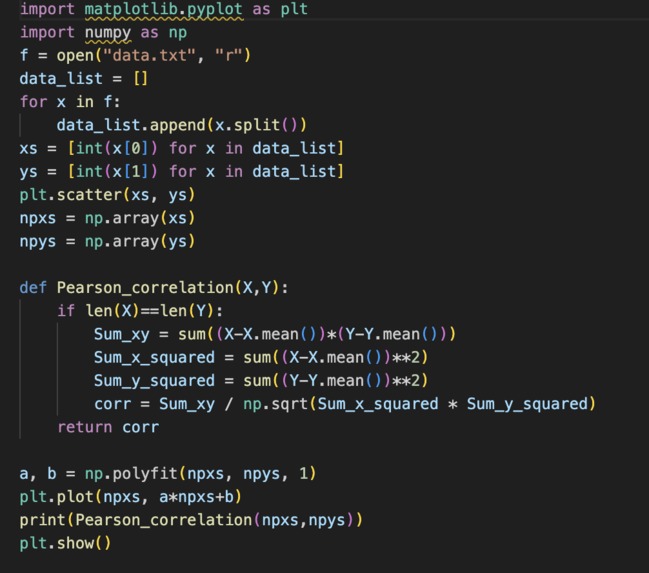The height and width of the screenshot is (573, 649).
Task: Click the 'data_list.append(x.split())' line
Action: point(182,125)
